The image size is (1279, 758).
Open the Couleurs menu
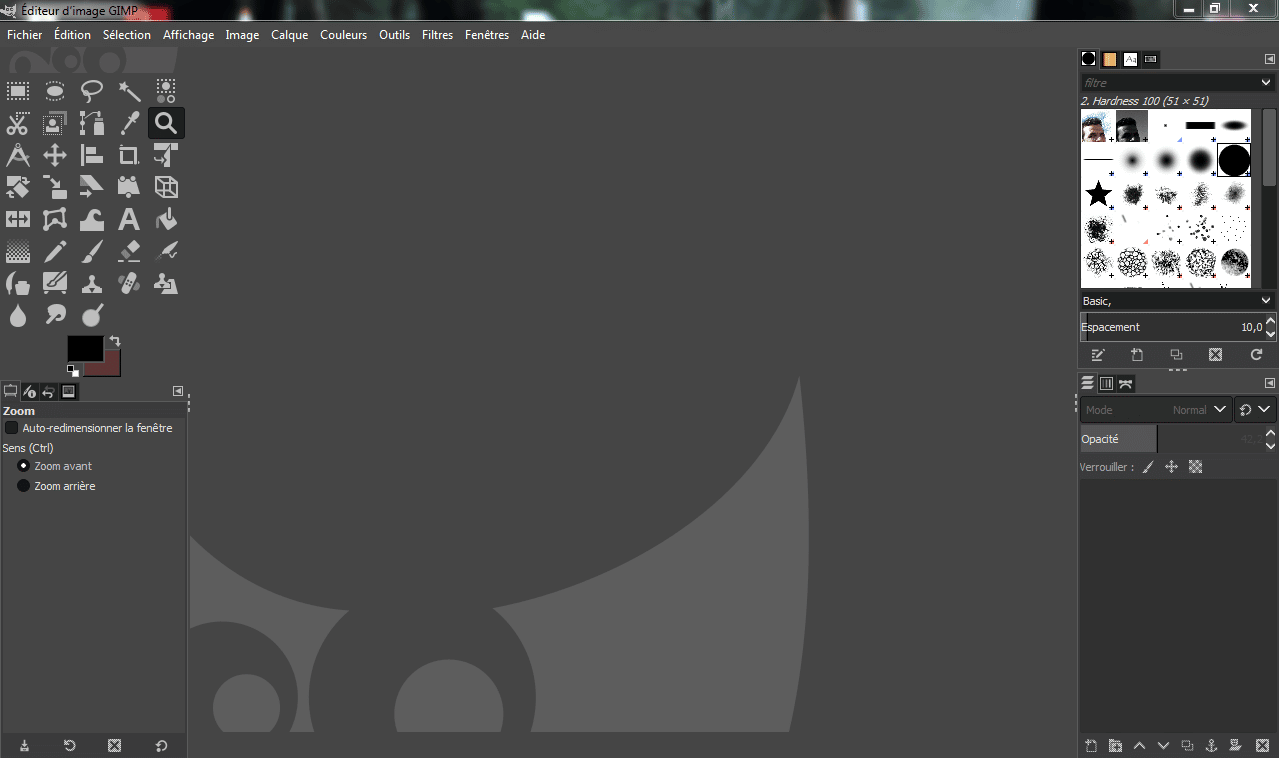[343, 35]
